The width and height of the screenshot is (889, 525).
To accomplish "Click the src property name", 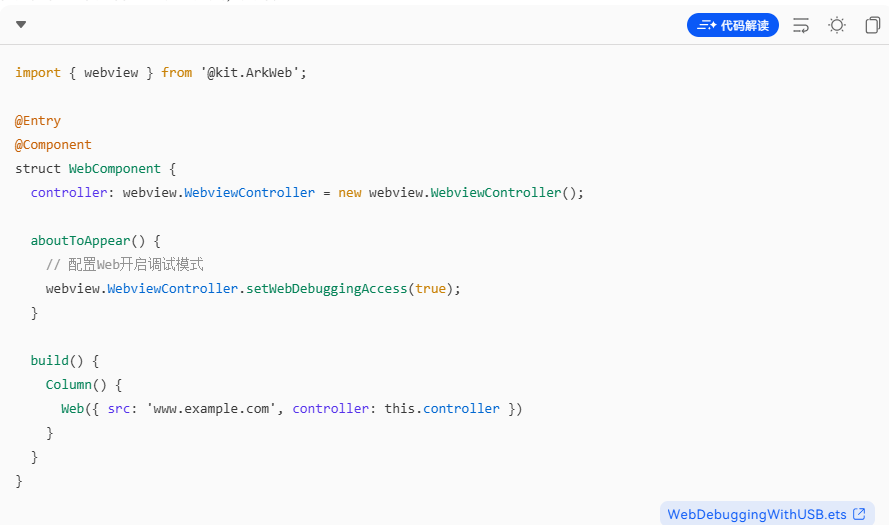I will click(x=119, y=409).
